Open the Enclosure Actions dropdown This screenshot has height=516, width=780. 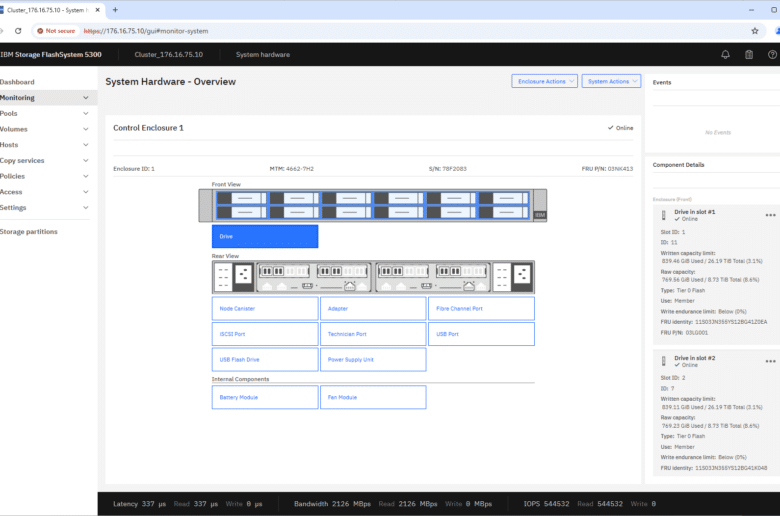pyautogui.click(x=545, y=81)
